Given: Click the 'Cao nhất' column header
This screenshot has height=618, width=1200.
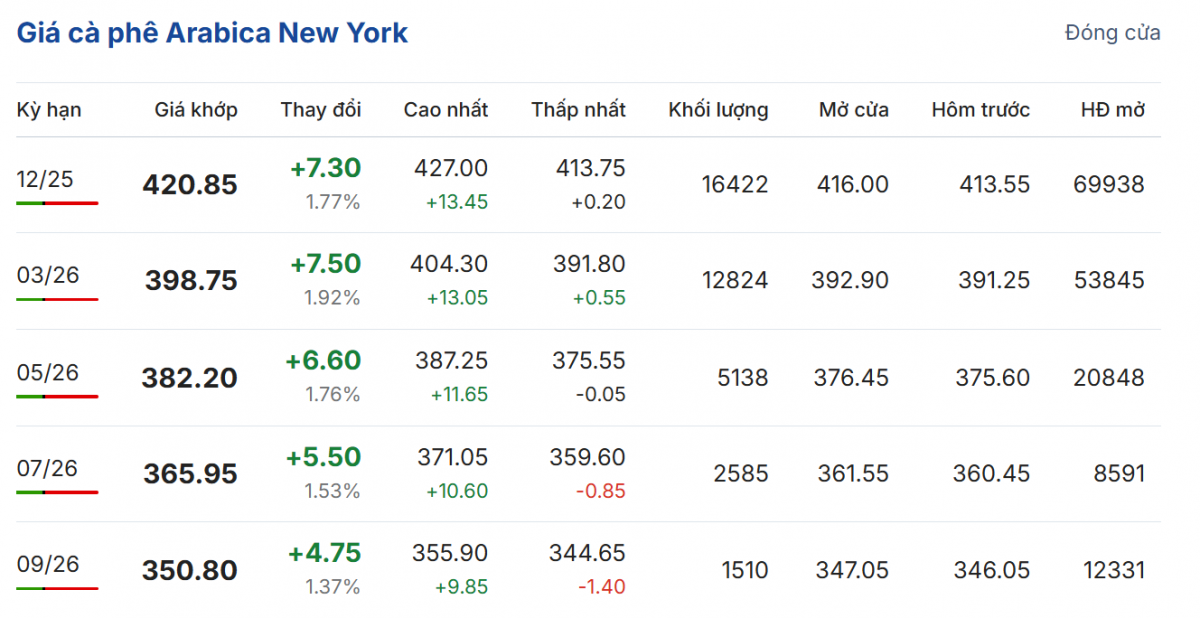Looking at the screenshot, I should 446,110.
